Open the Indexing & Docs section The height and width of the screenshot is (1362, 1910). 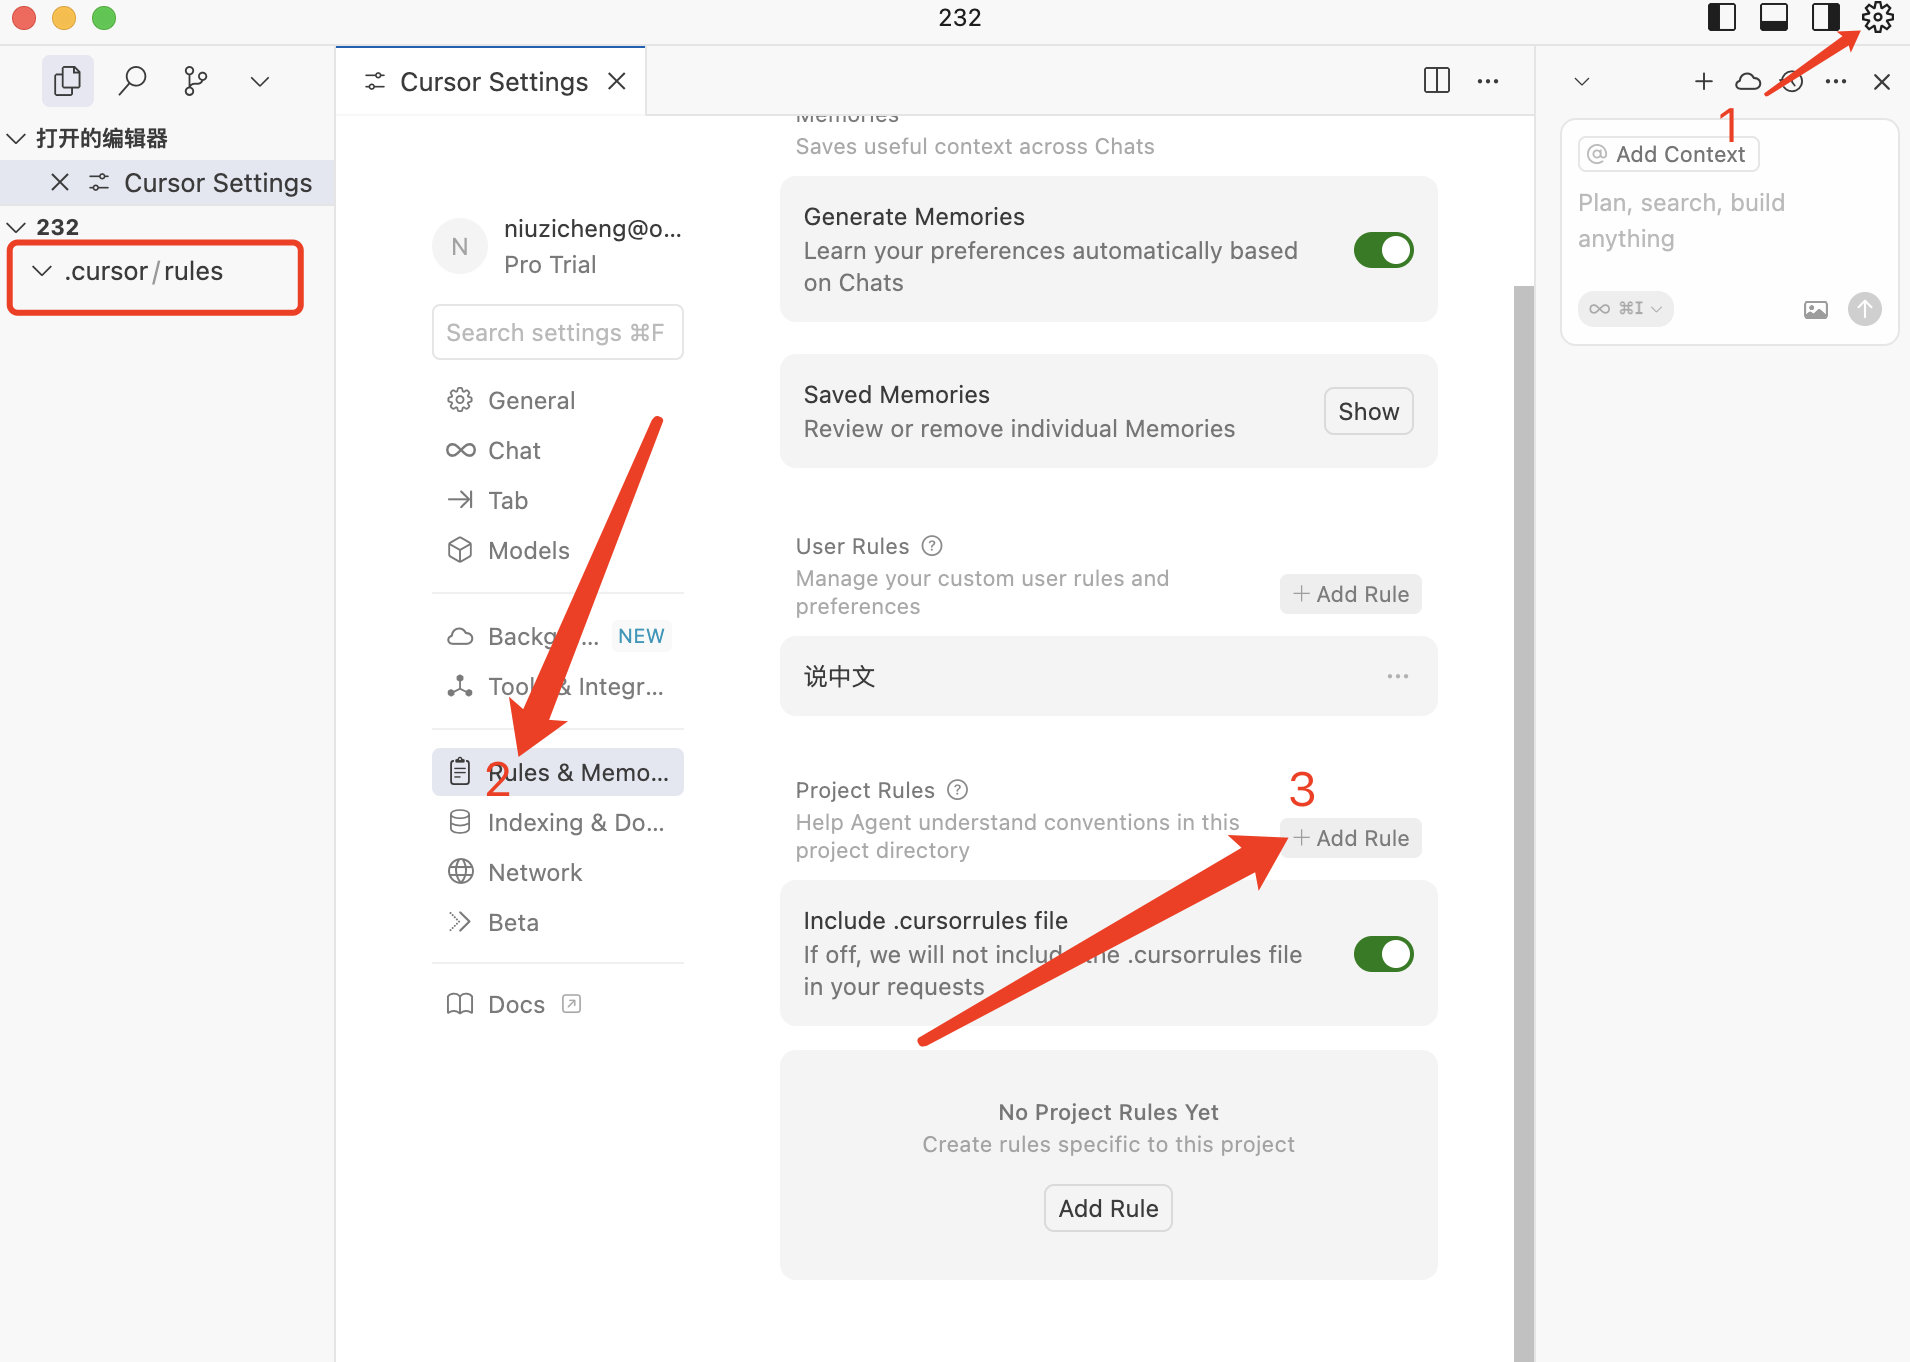(x=557, y=822)
